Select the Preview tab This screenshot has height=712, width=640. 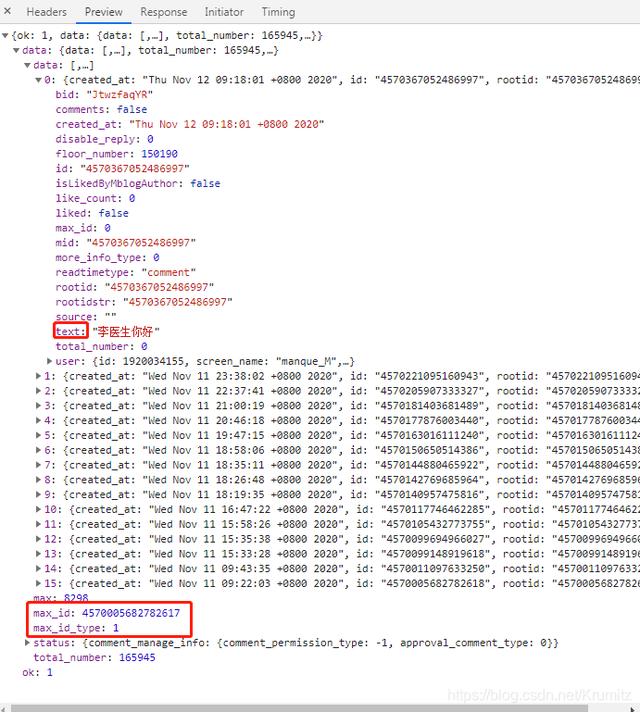(104, 12)
